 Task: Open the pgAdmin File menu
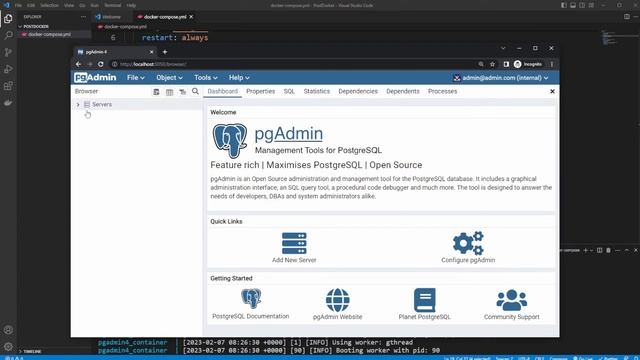(x=136, y=78)
